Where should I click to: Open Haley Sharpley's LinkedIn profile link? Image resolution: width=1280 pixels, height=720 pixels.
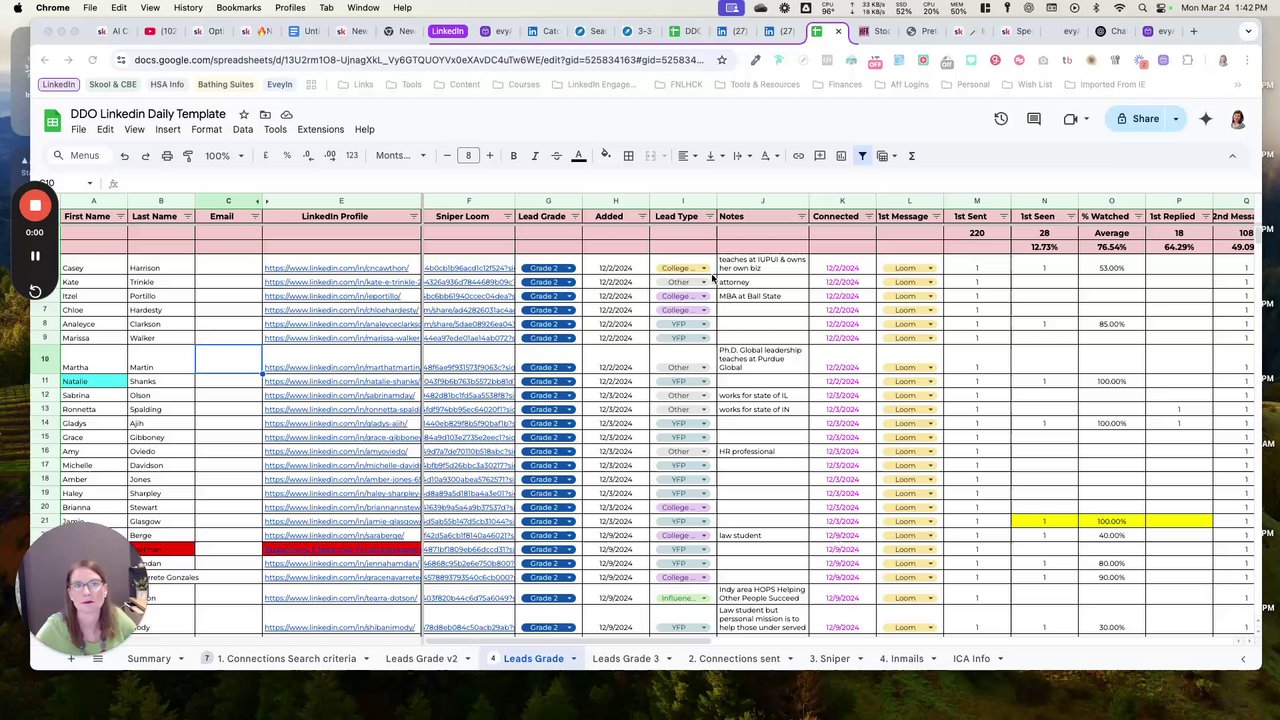pos(340,494)
